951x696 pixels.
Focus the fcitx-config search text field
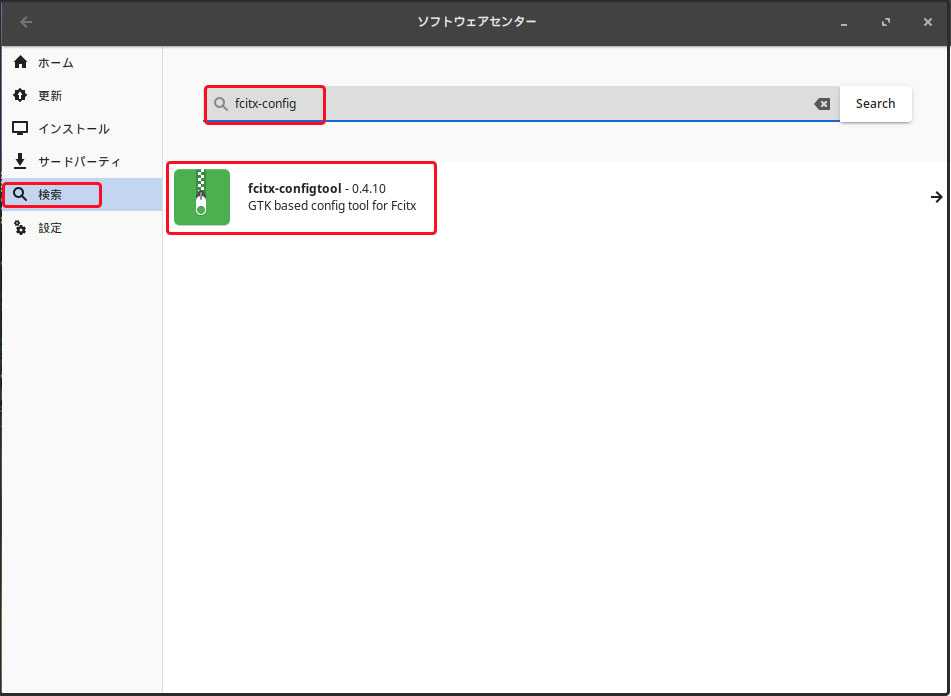(520, 104)
